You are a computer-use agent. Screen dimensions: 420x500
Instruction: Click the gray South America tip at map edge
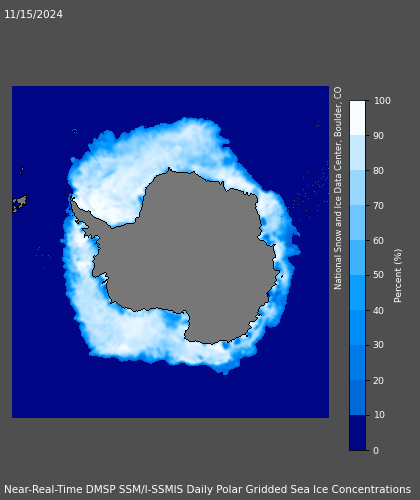20,203
